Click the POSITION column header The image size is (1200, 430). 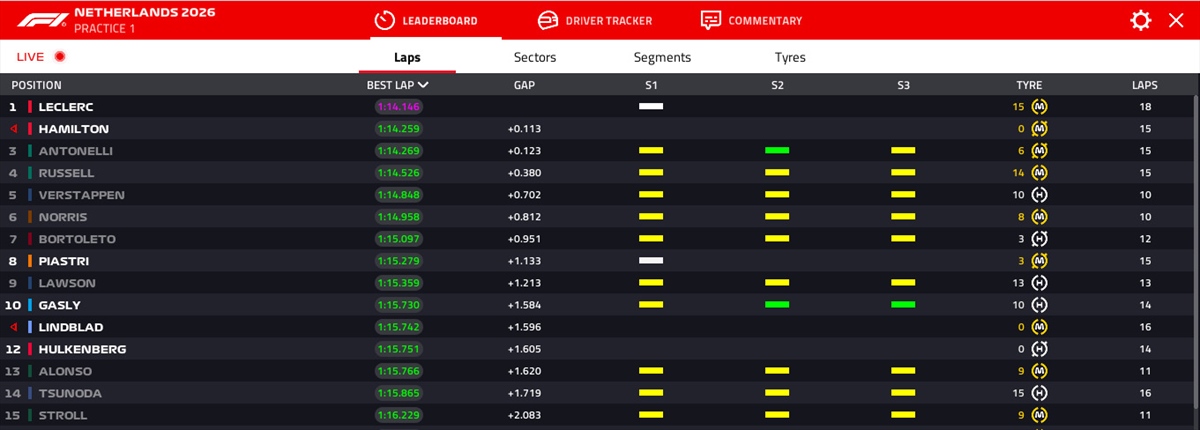(37, 85)
